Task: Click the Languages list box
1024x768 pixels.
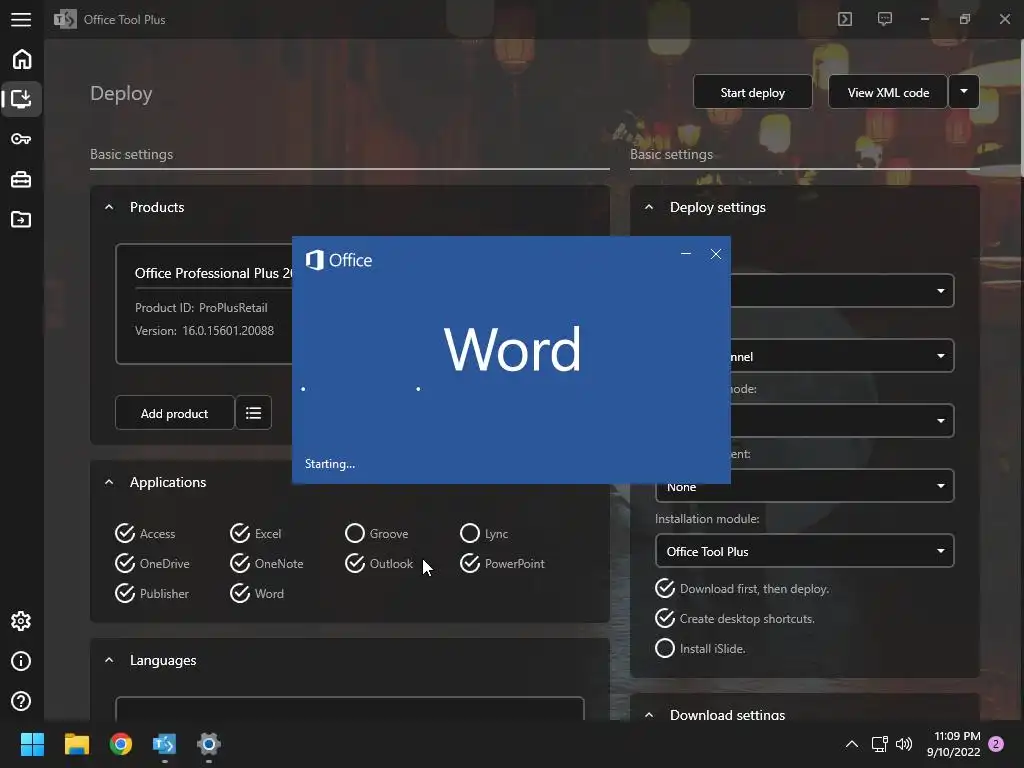Action: click(349, 709)
